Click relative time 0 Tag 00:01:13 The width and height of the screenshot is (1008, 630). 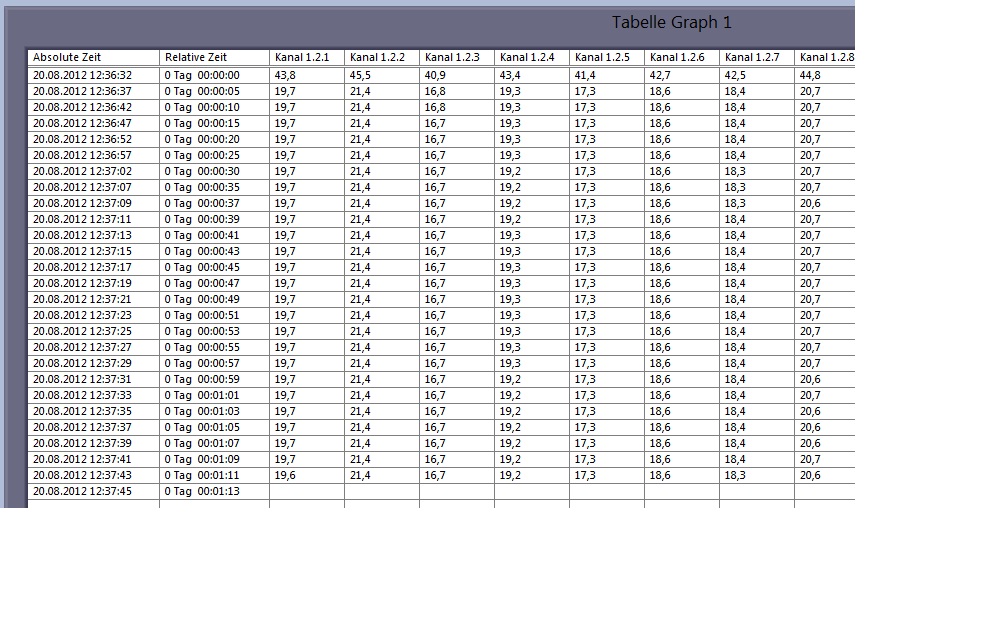click(x=214, y=491)
